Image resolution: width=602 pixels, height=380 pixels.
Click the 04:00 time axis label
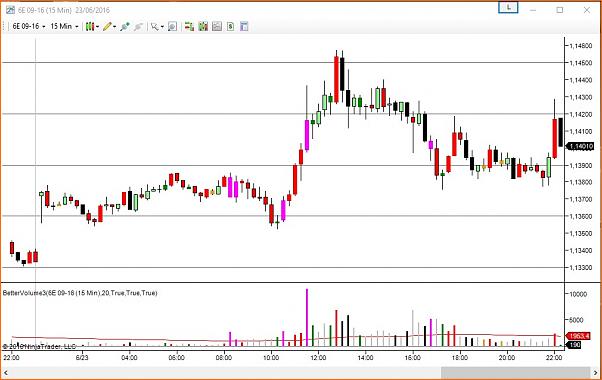pos(129,357)
